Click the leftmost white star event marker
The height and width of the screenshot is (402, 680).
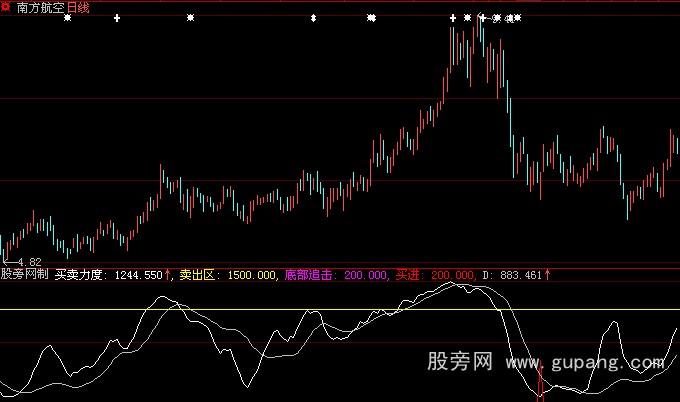coord(67,18)
